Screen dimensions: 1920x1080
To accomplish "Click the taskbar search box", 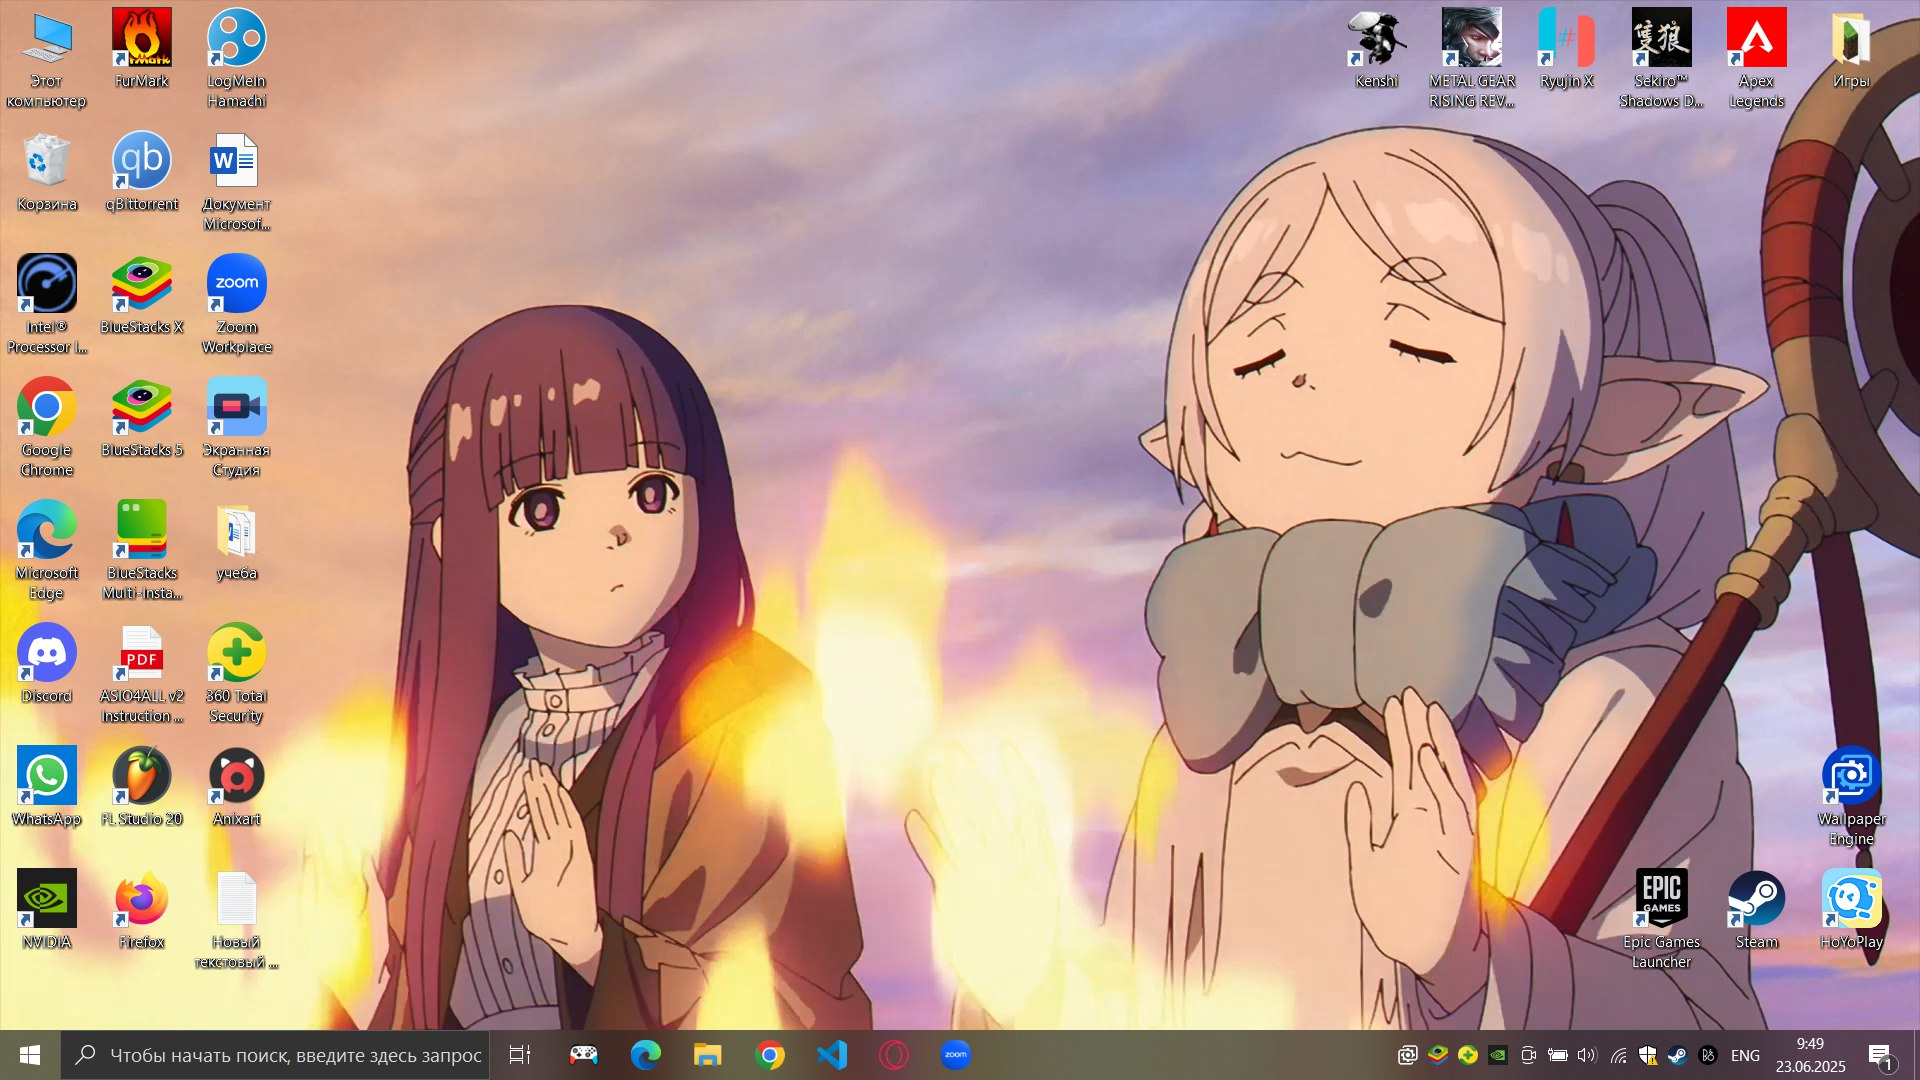I will (275, 1055).
